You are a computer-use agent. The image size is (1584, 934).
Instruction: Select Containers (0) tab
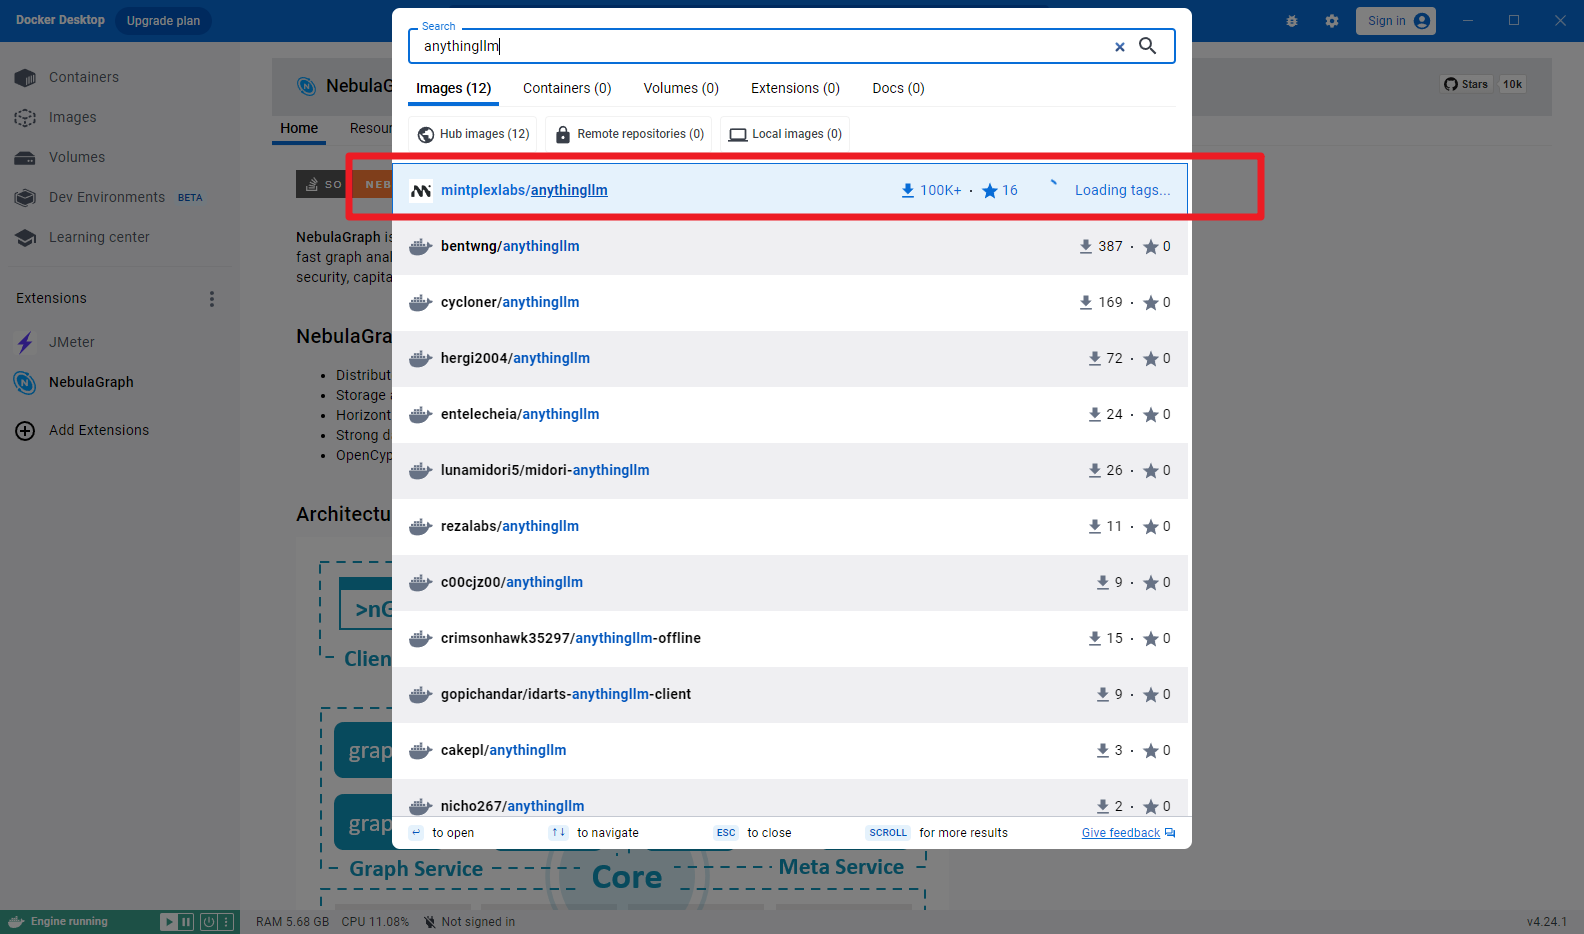click(x=567, y=88)
